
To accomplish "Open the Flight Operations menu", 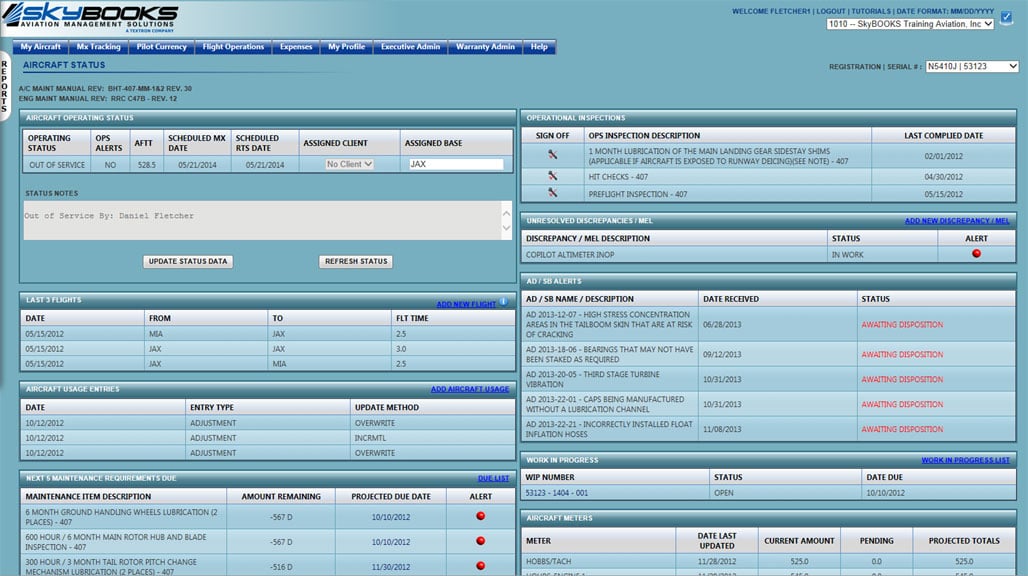I will coord(233,47).
